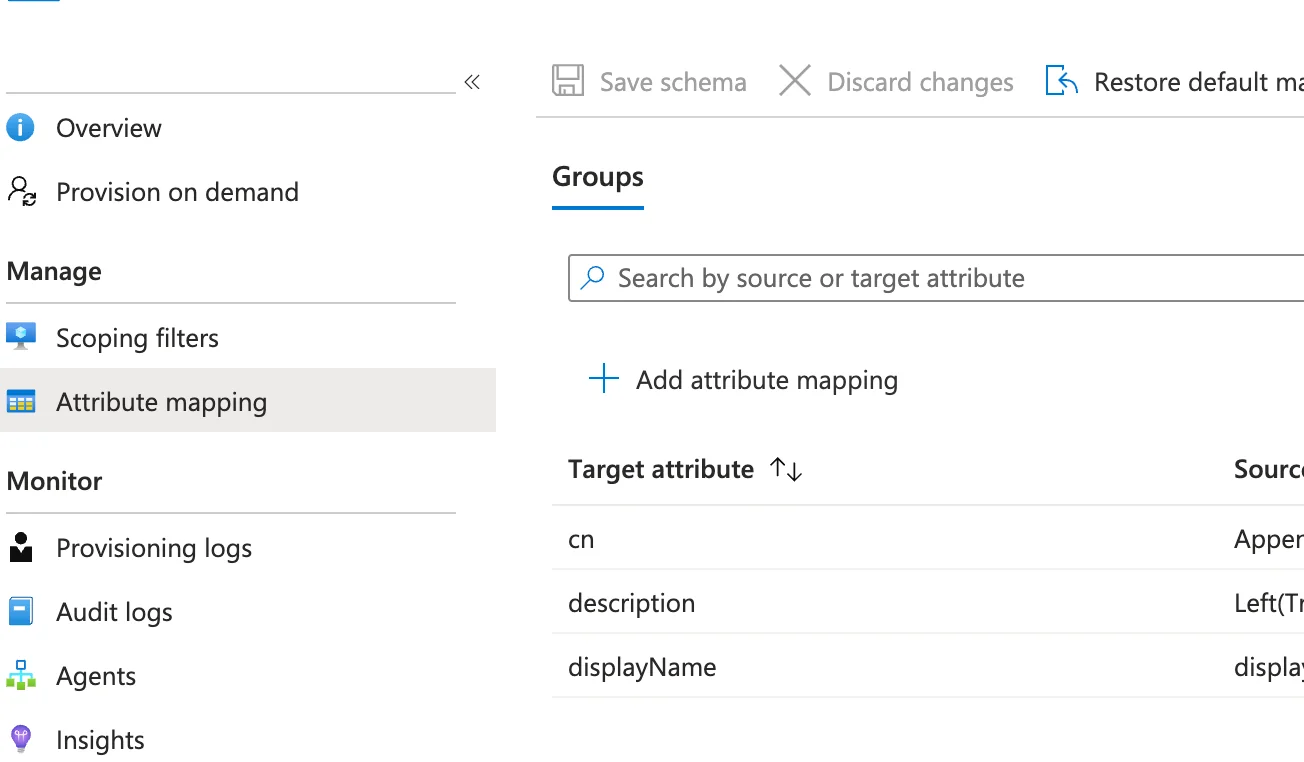Click the Save schema button
Screen dimensions: 1304x762
tap(650, 81)
